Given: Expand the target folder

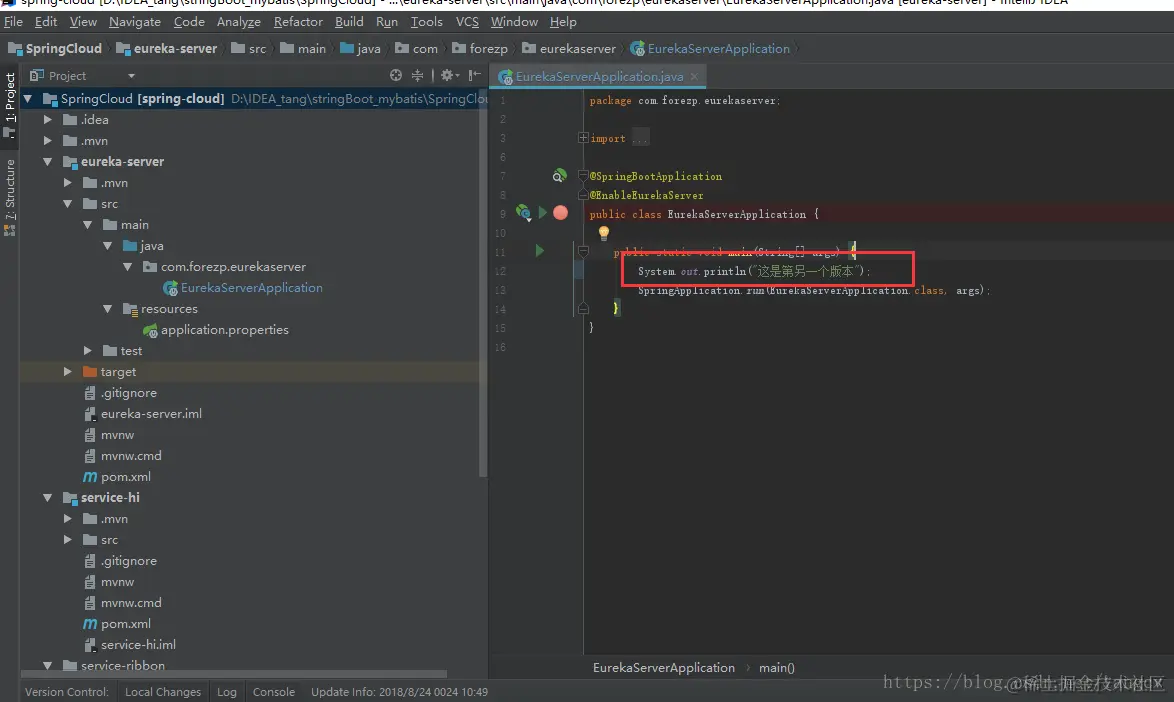Looking at the screenshot, I should [67, 371].
